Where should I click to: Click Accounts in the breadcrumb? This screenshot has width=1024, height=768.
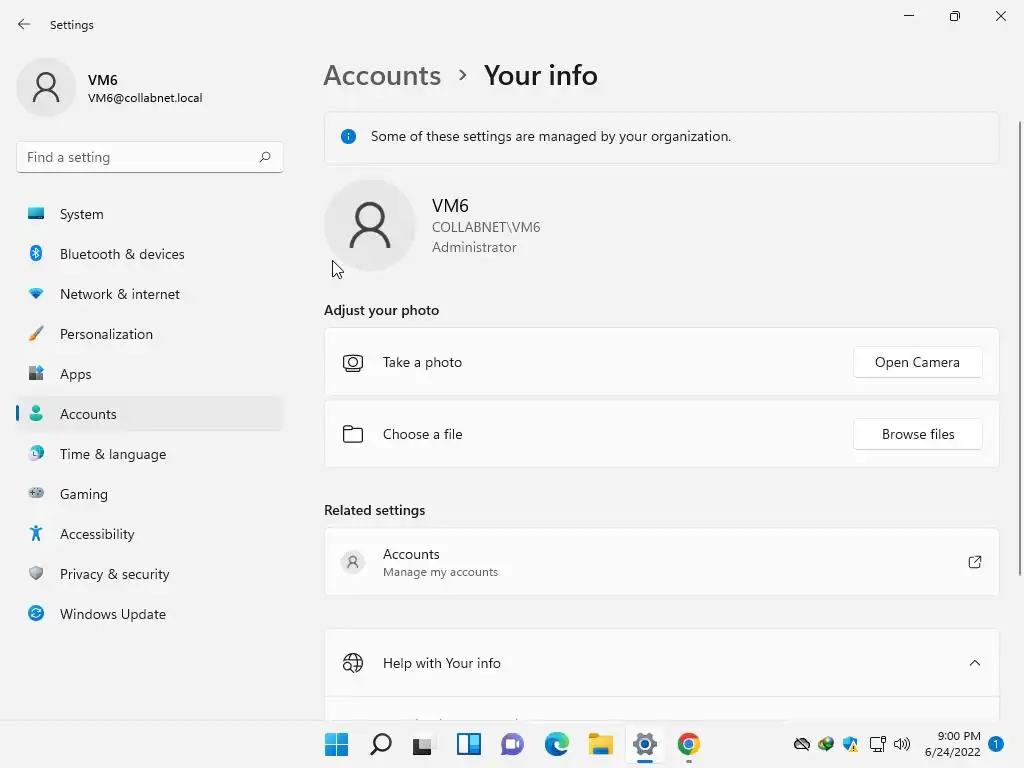[382, 76]
